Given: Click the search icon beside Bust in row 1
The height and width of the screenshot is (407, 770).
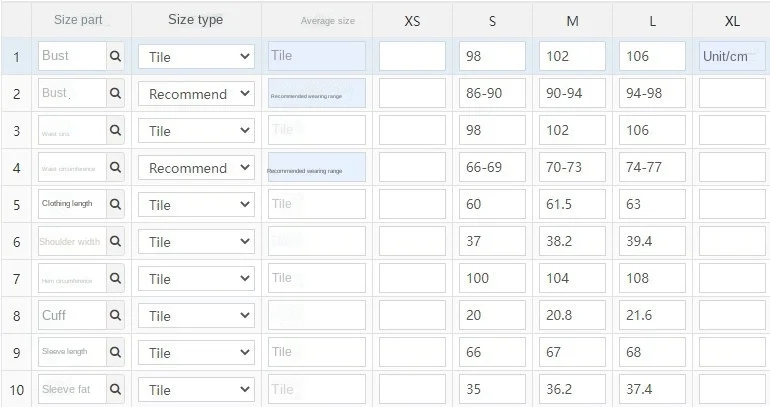Looking at the screenshot, I should (115, 57).
